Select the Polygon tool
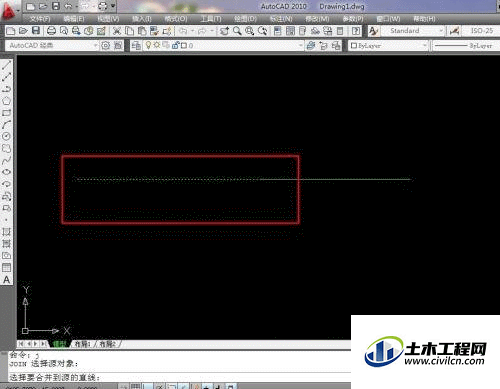This screenshot has width=500, height=389. tap(7, 101)
